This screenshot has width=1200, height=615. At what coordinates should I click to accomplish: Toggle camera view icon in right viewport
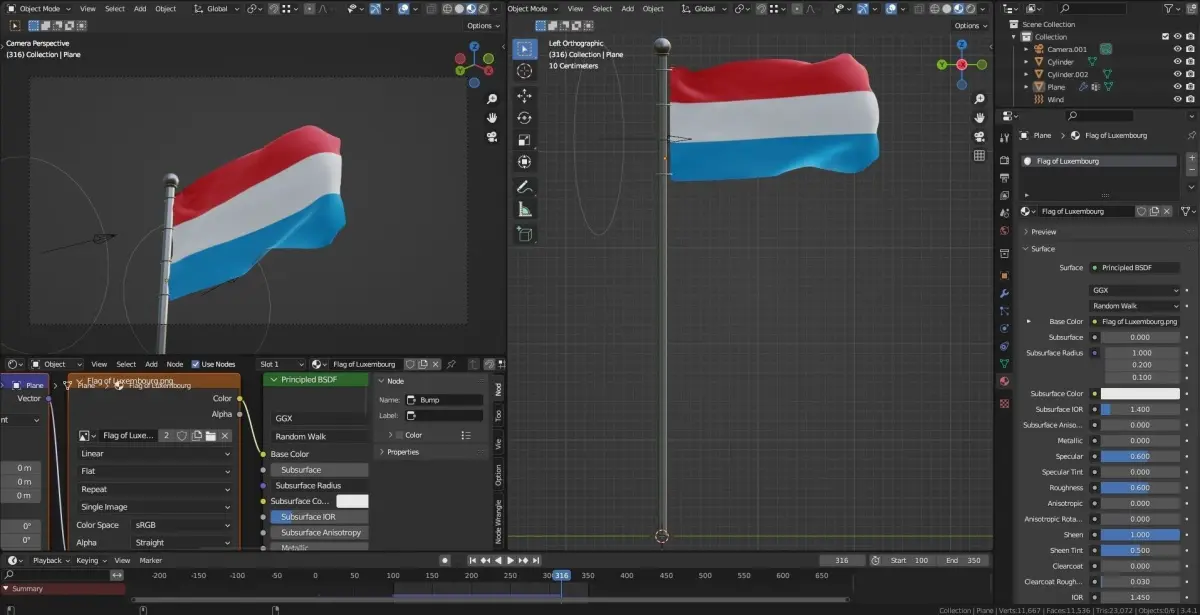(x=979, y=137)
